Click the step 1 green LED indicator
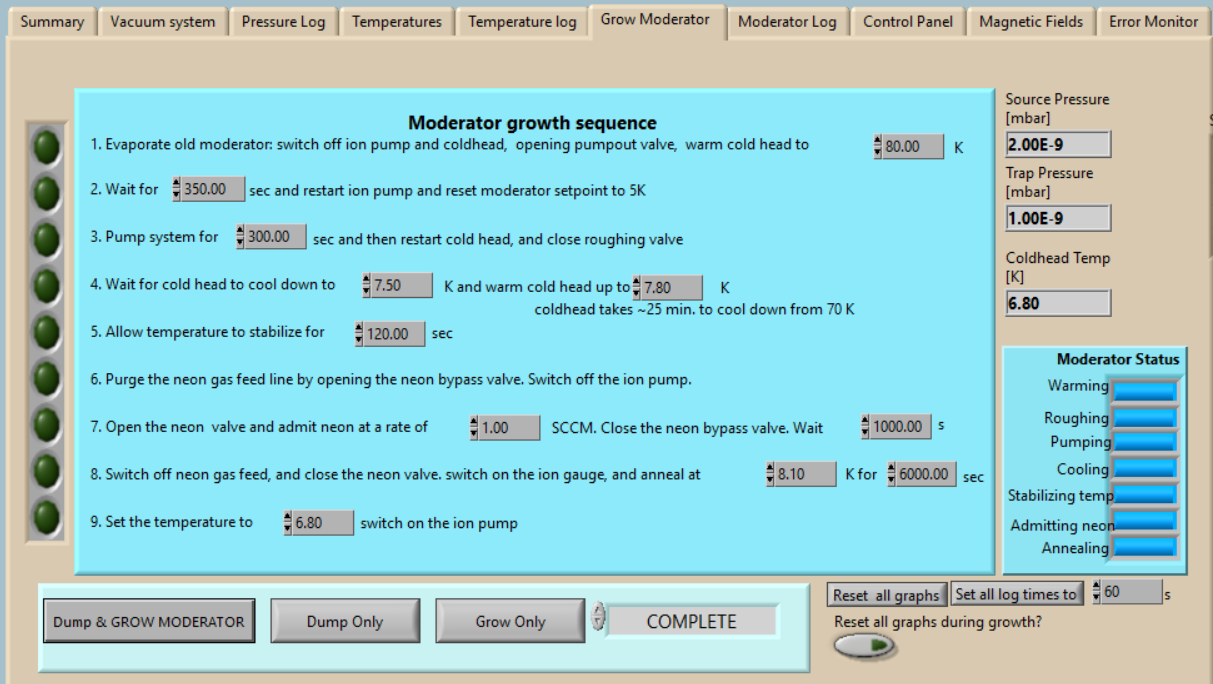This screenshot has height=684, width=1213. click(47, 146)
